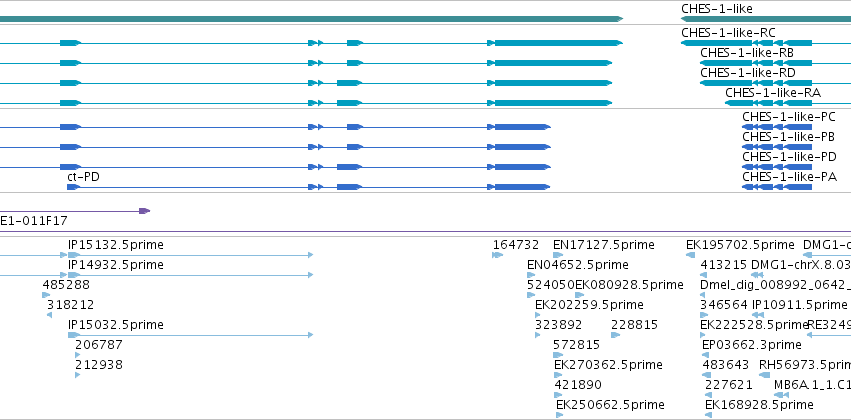
Task: Select feature 164732
Action: point(516,245)
